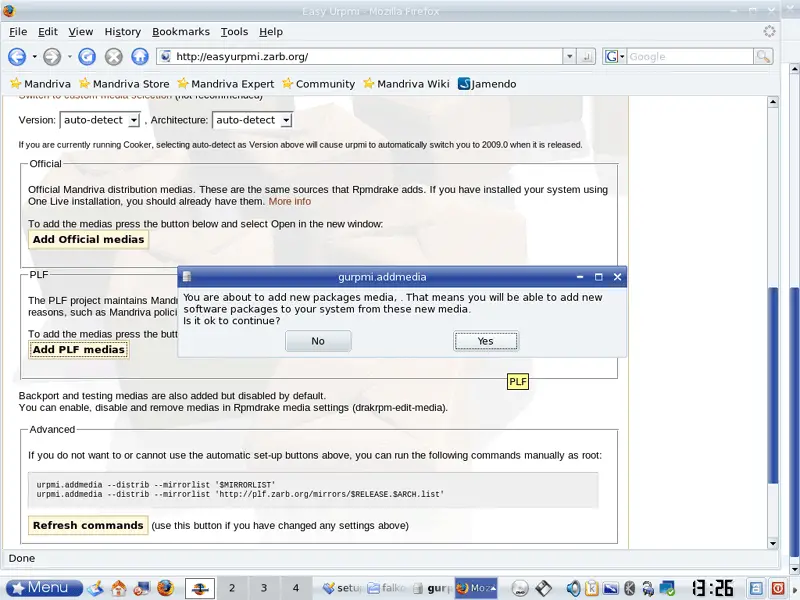Open the Jamendo bookmark
This screenshot has width=800, height=600.
[x=487, y=84]
